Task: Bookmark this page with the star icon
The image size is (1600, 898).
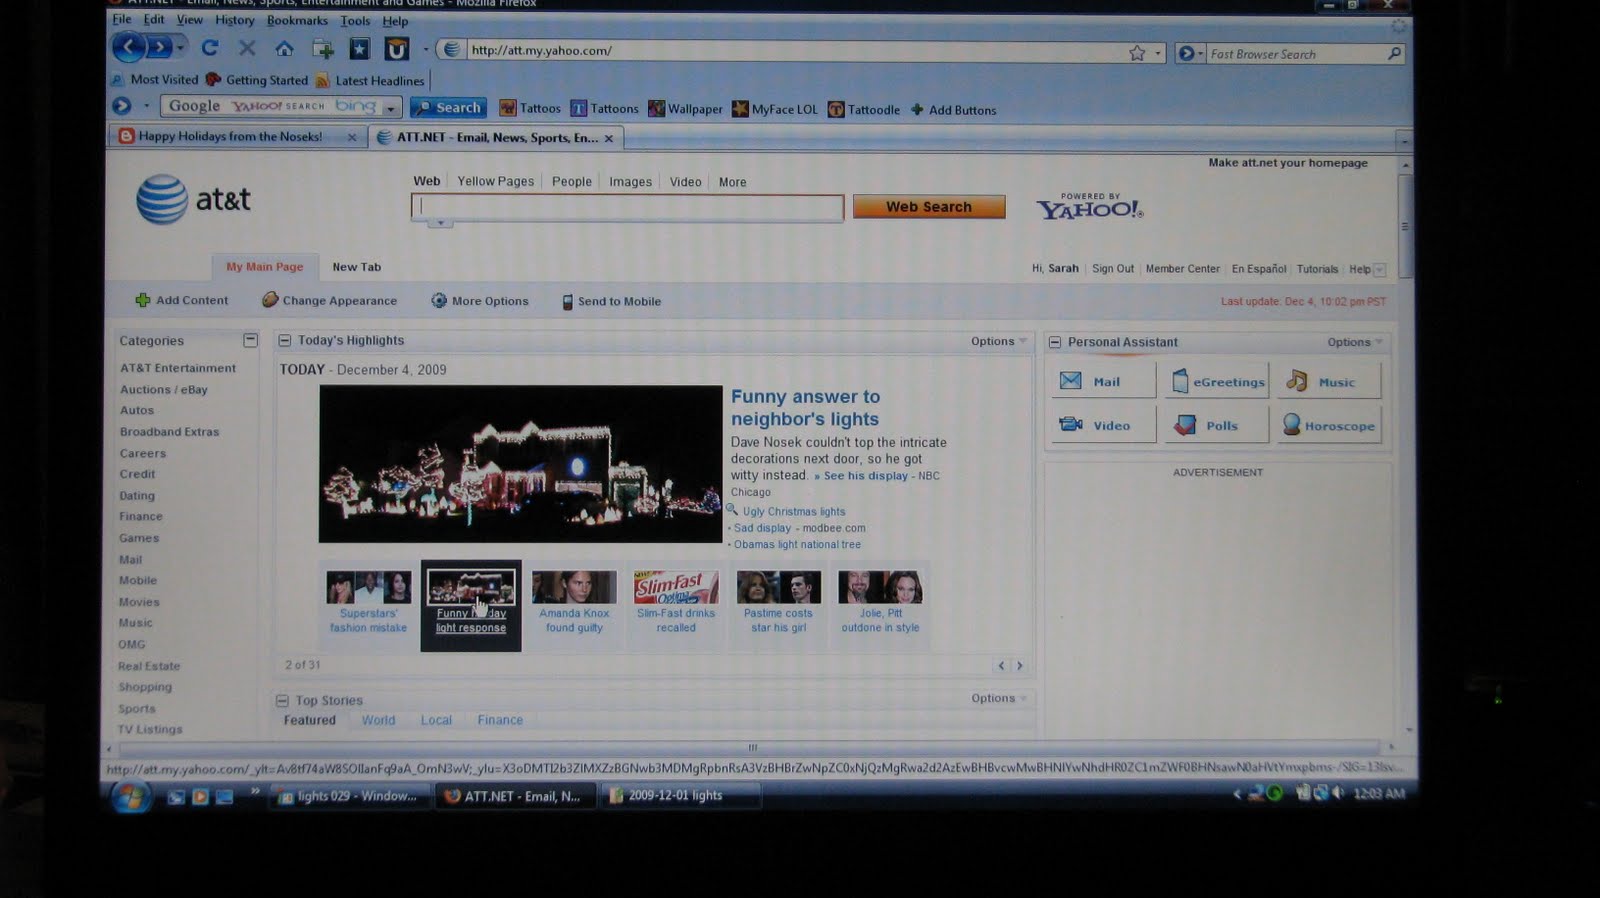Action: coord(1137,53)
